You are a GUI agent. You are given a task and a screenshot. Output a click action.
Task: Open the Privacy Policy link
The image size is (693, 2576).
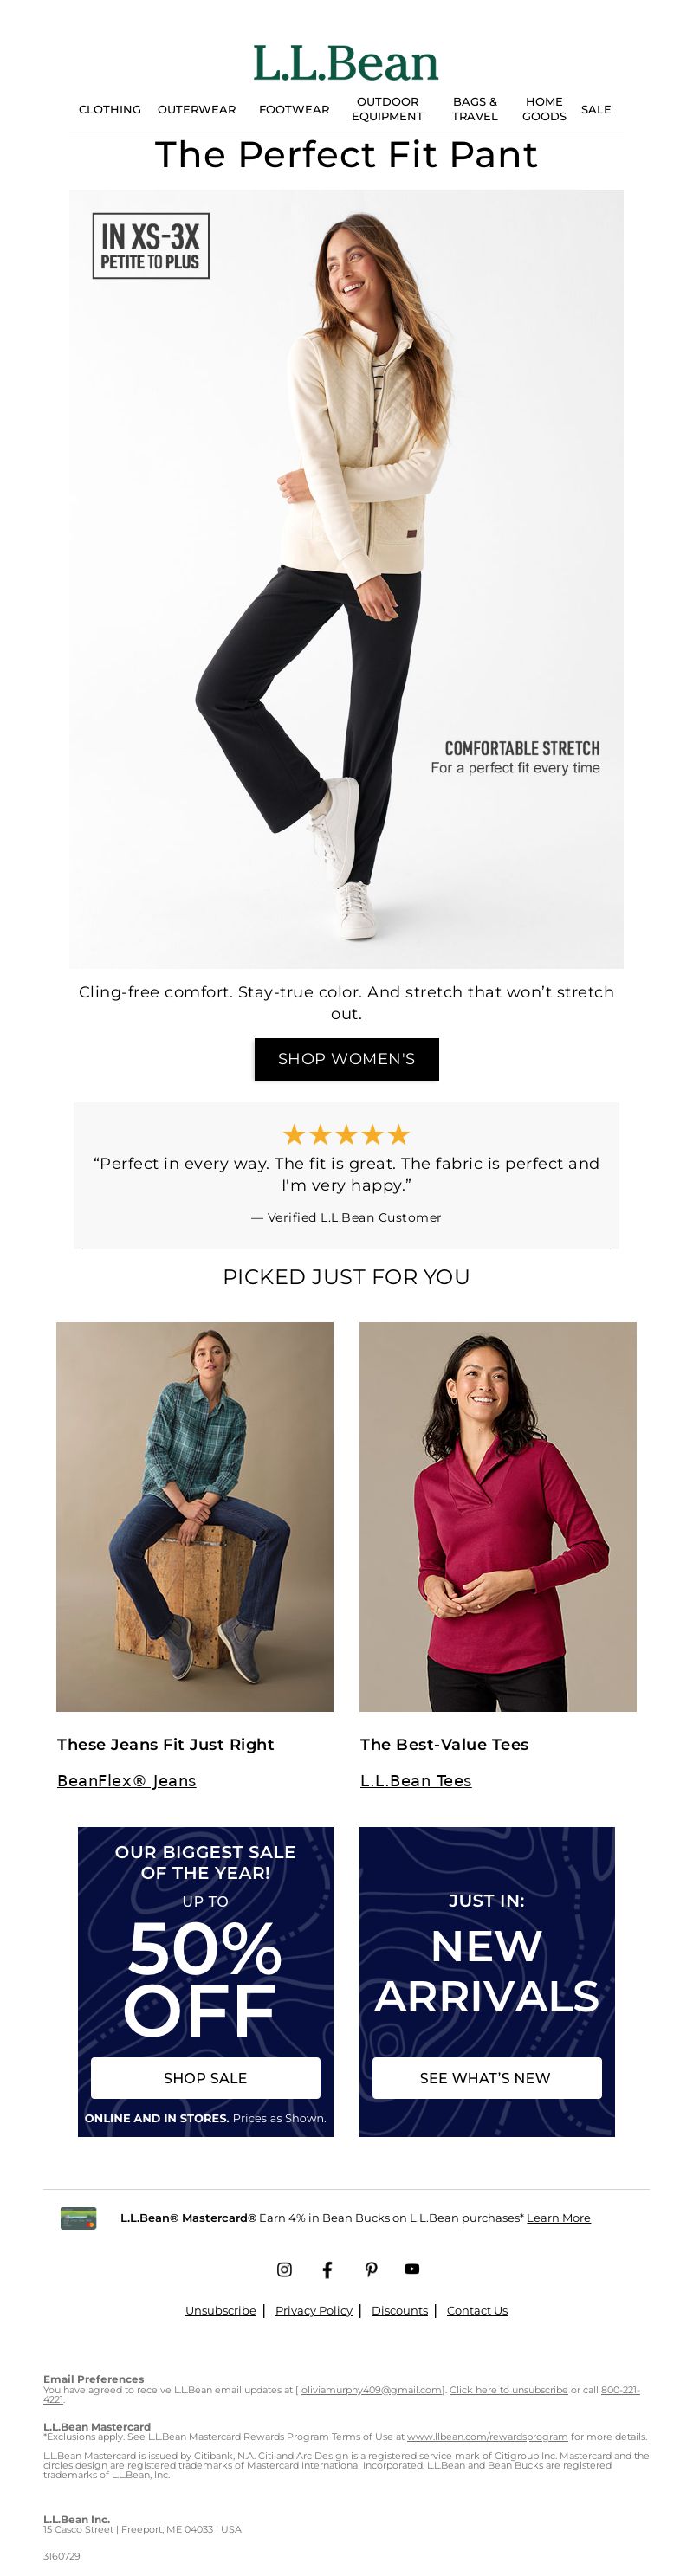(x=314, y=2310)
